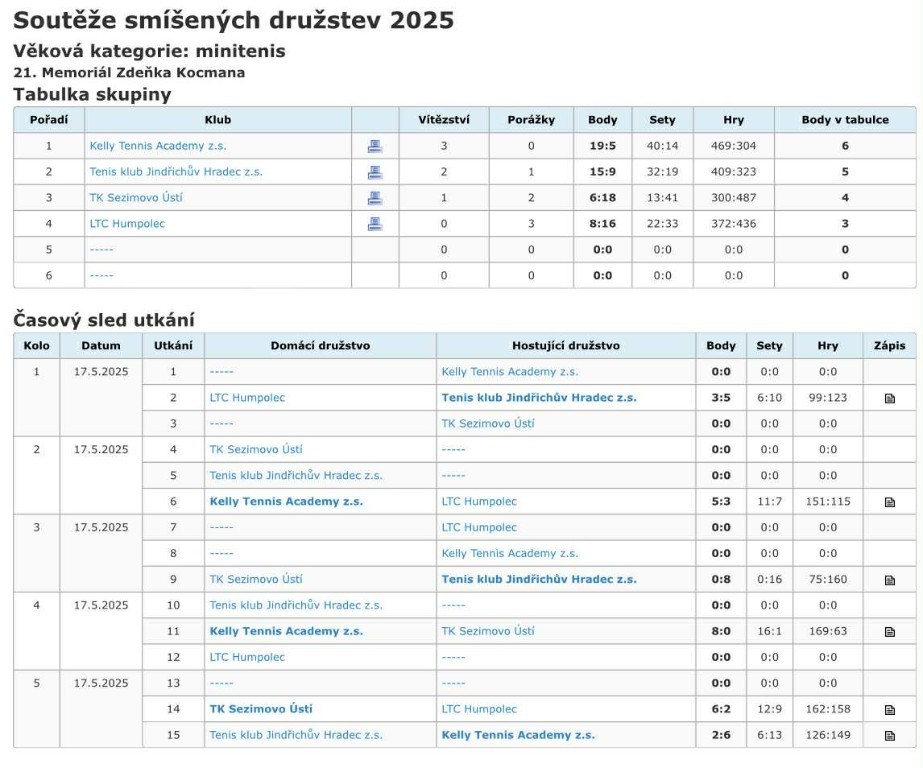
Task: Click the Datum column header
Action: [x=101, y=345]
